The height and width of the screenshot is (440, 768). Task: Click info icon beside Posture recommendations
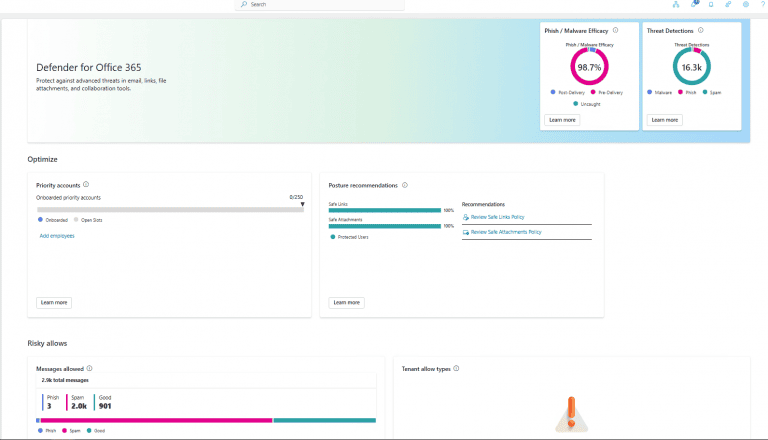point(405,185)
